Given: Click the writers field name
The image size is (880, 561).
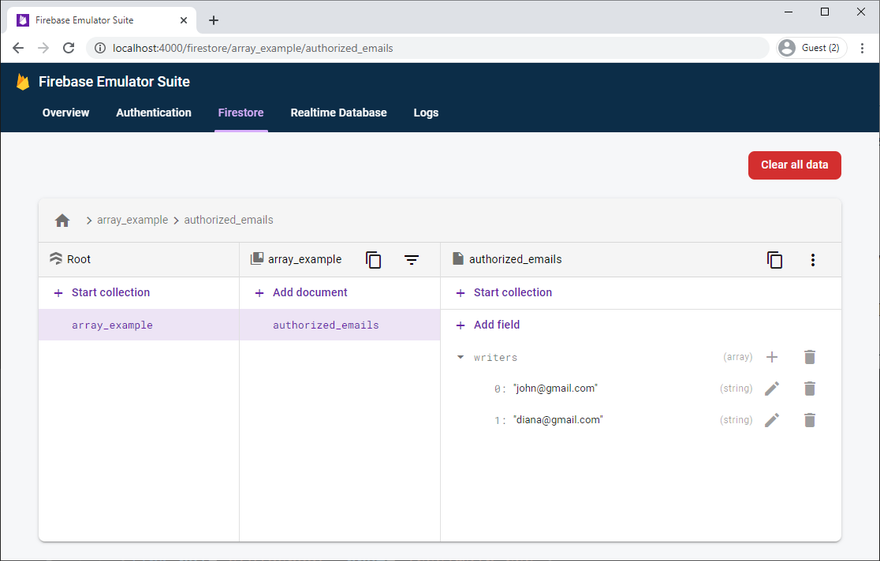Looking at the screenshot, I should click(495, 357).
